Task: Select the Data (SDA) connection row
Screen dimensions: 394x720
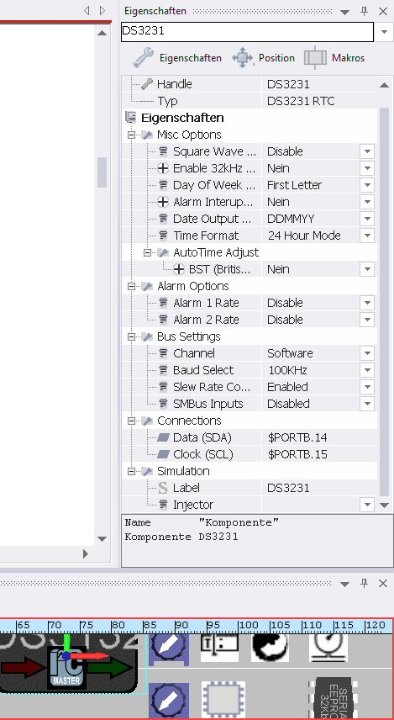Action: [x=250, y=438]
